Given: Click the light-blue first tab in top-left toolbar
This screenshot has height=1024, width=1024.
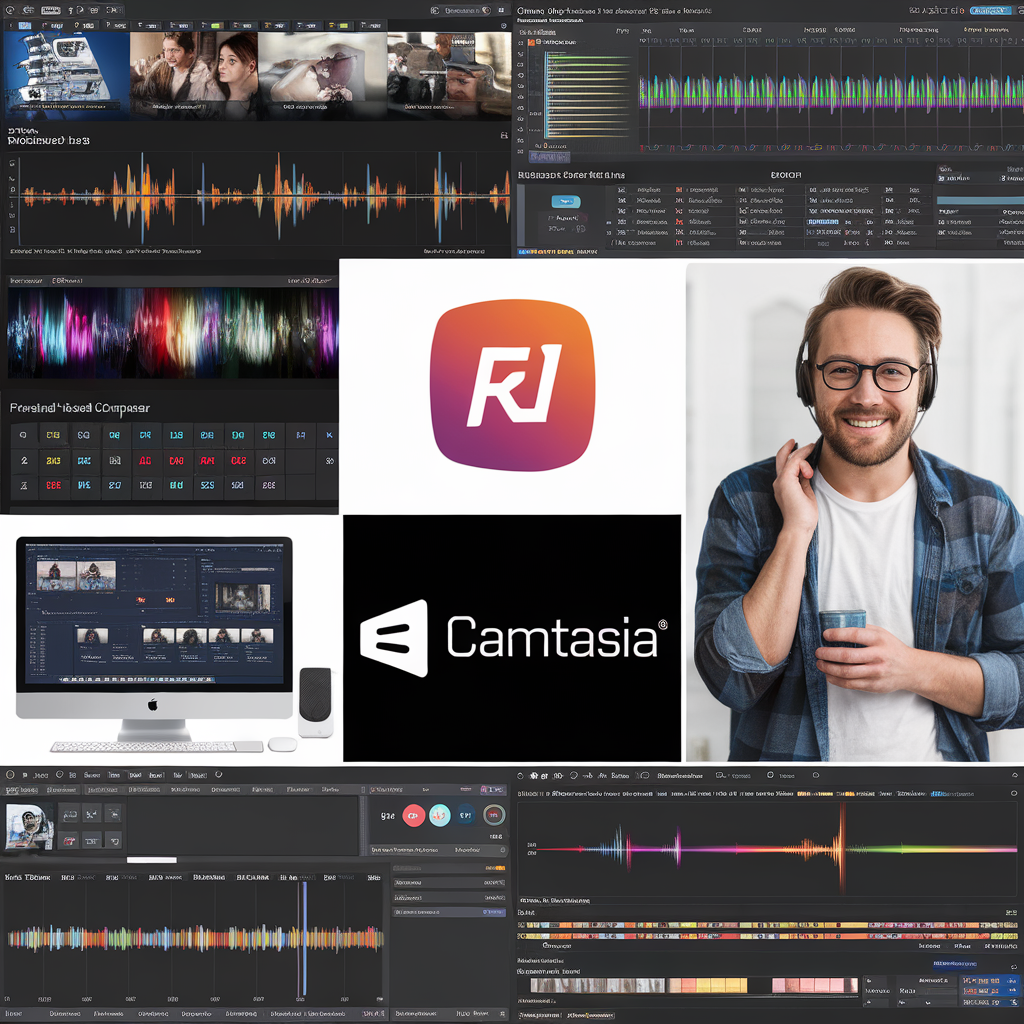Looking at the screenshot, I should 25,25.
